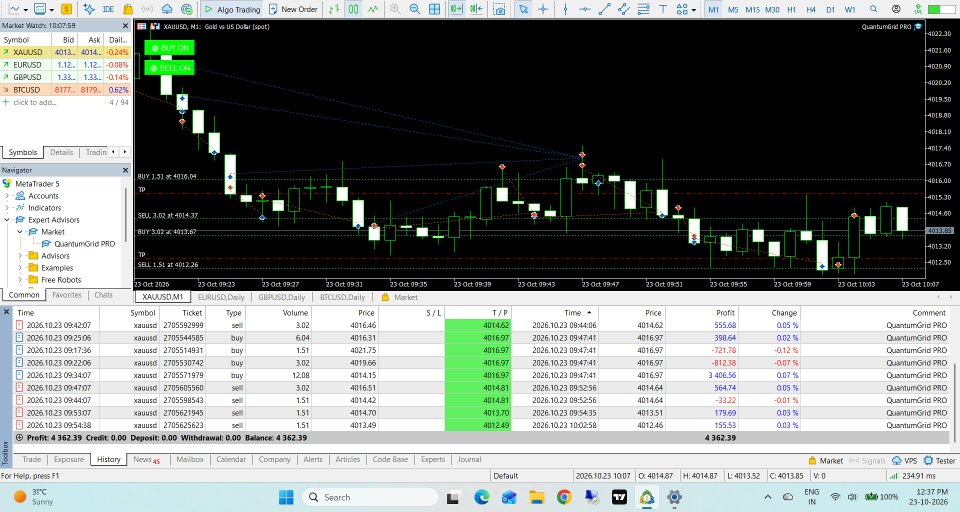Viewport: 960px width, 512px height.
Task: Select BTCUSD row in Market Watch
Action: 66,89
